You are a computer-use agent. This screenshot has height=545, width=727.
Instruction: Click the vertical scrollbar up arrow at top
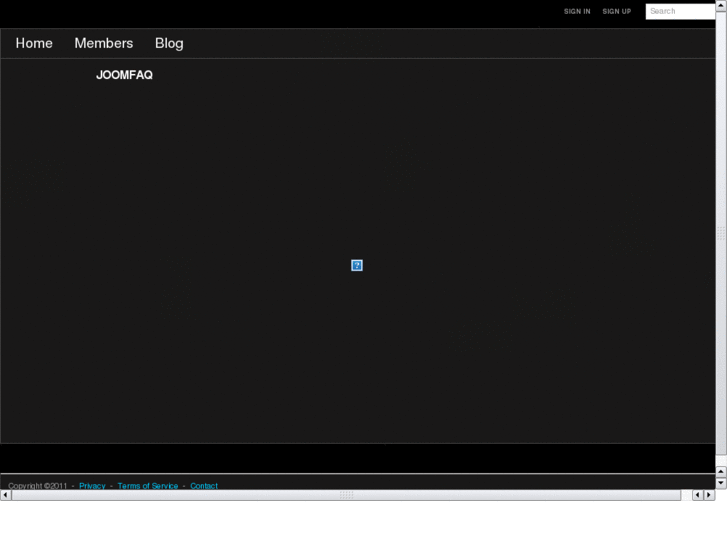click(x=721, y=6)
